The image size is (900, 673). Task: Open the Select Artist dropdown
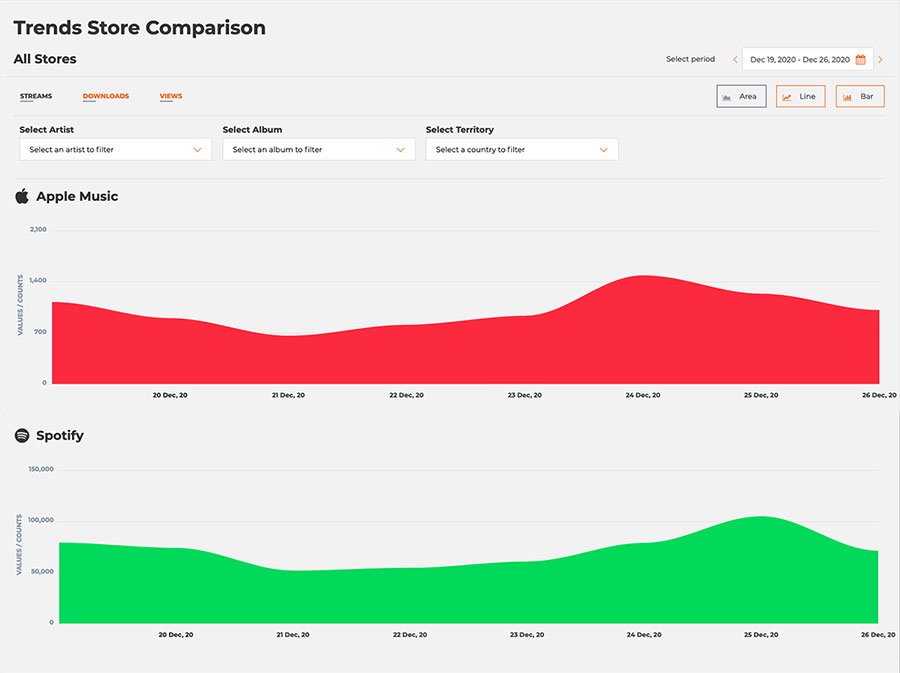[115, 150]
